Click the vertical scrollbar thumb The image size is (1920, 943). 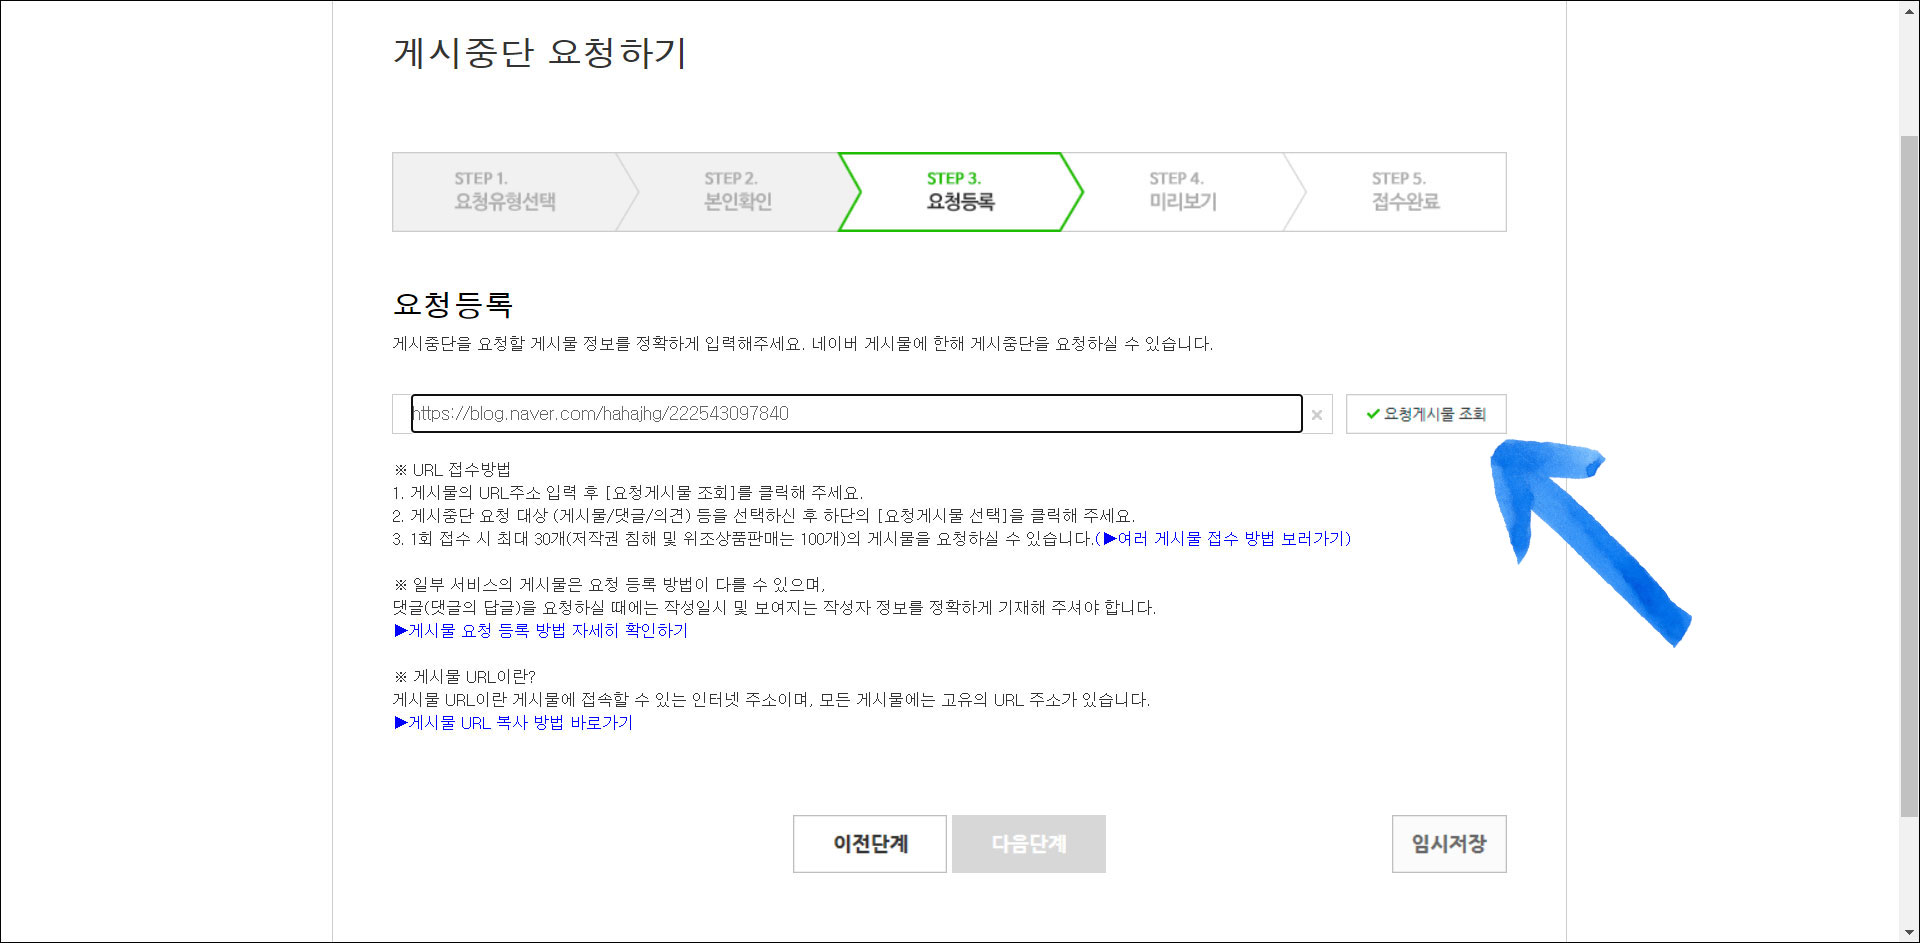1909,476
